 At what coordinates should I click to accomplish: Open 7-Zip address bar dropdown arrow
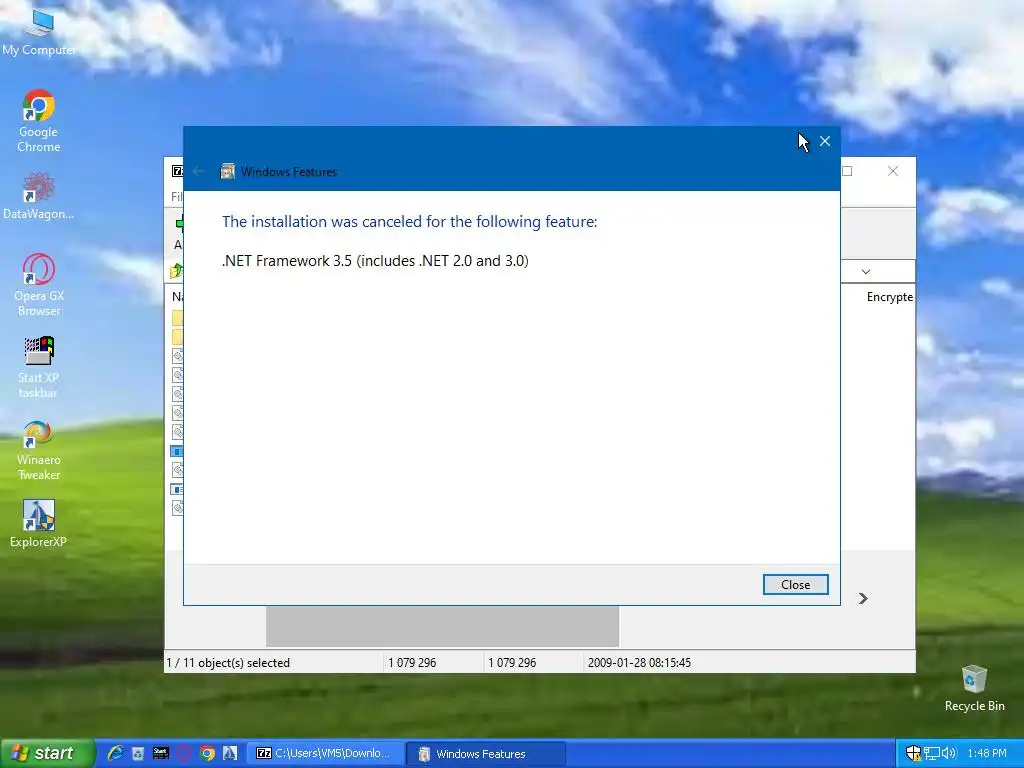[866, 272]
